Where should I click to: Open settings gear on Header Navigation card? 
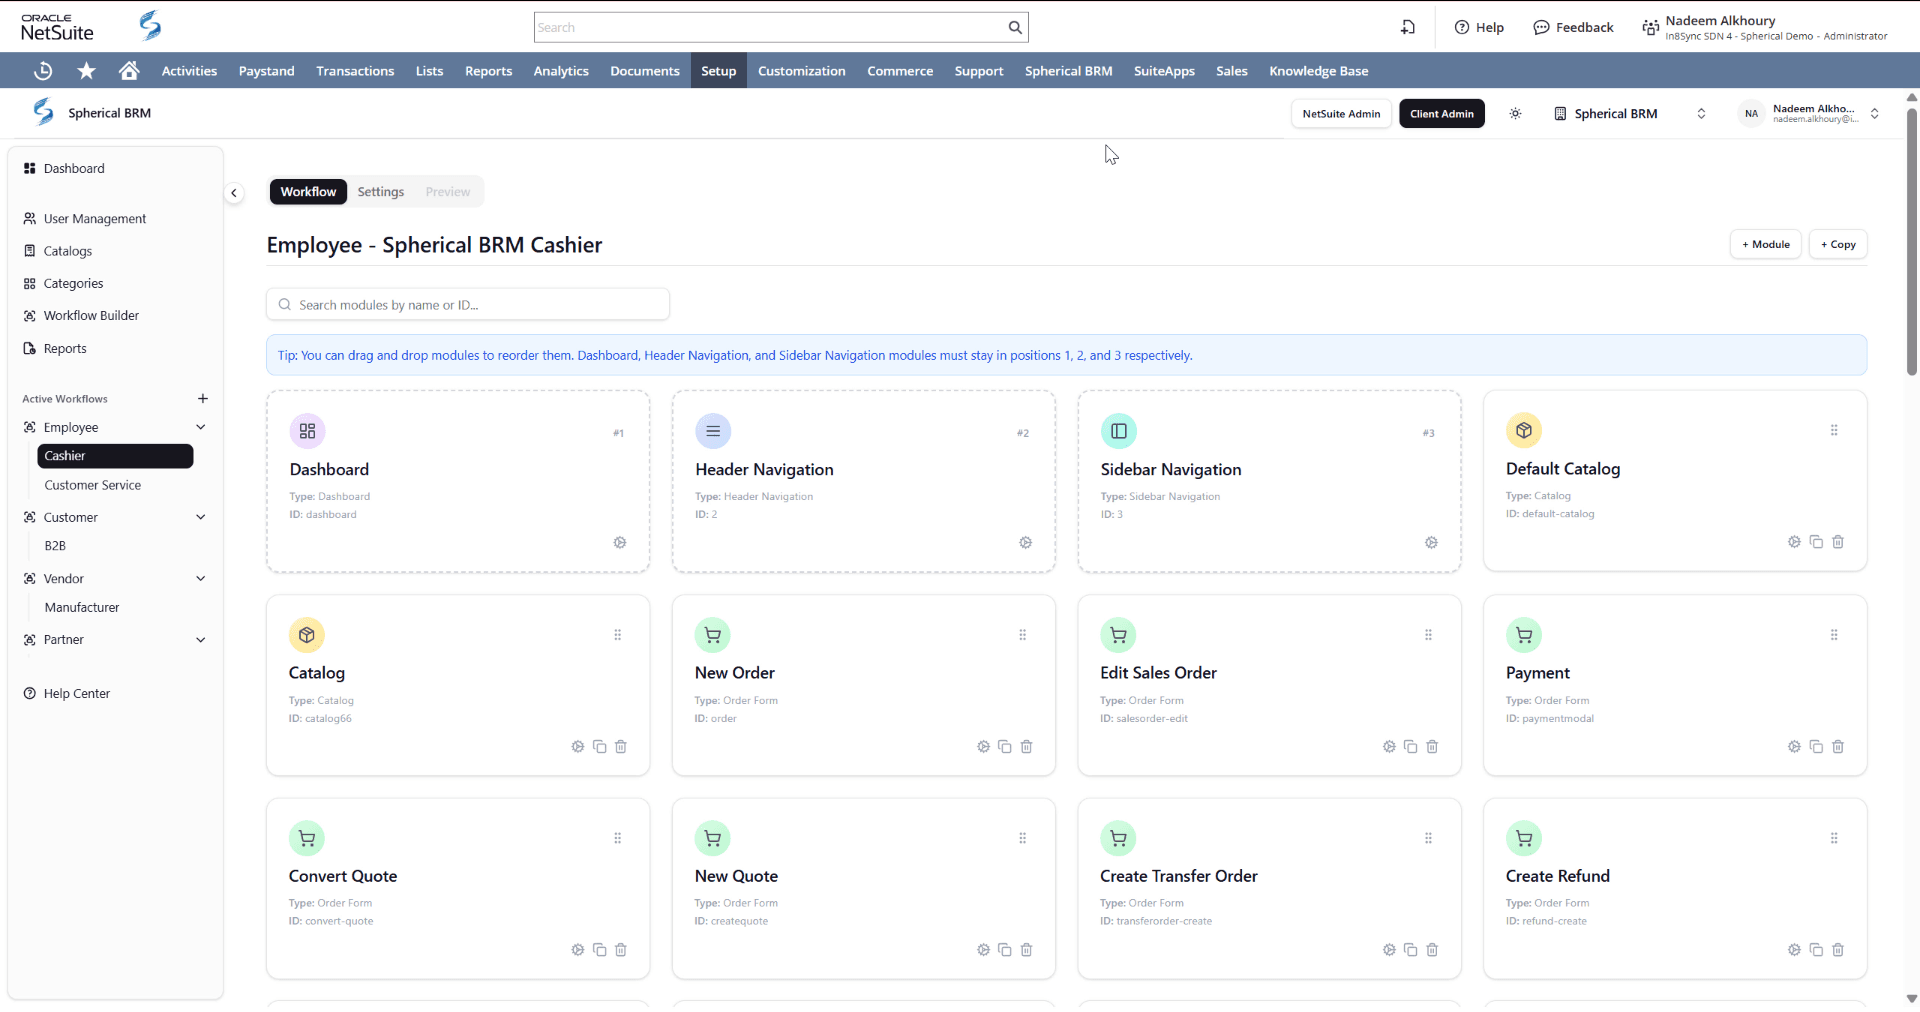(x=1025, y=543)
